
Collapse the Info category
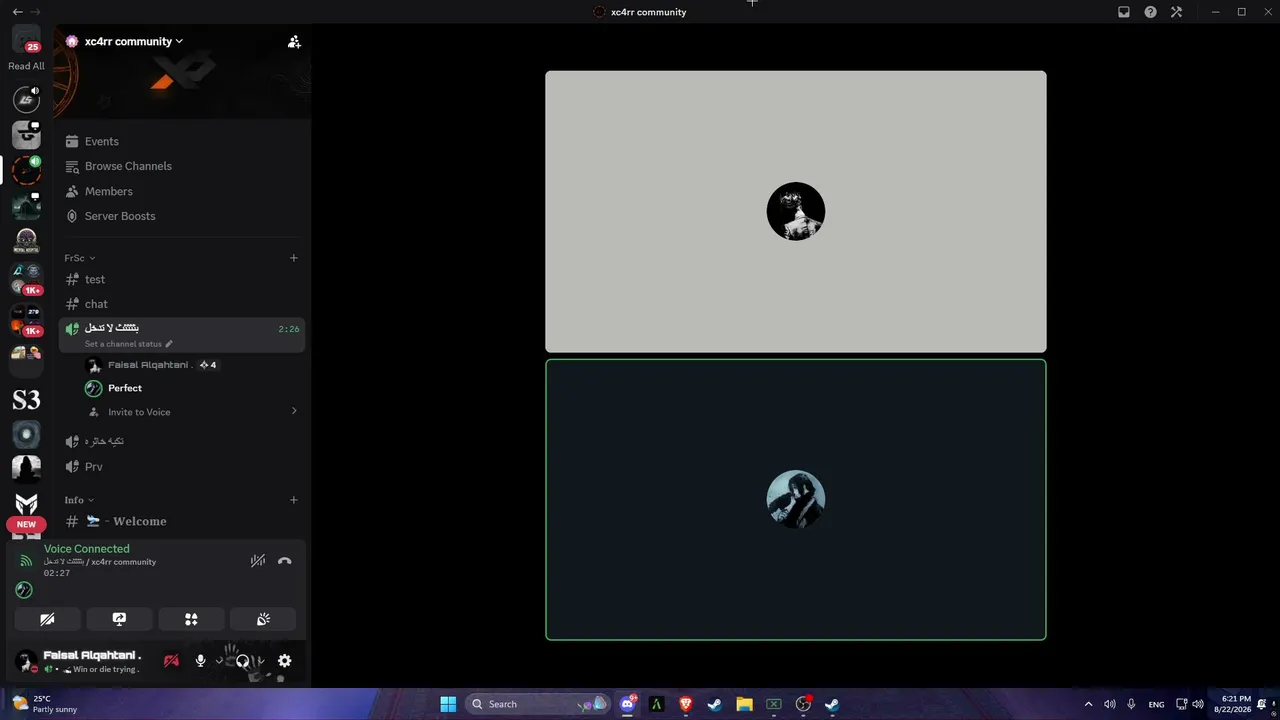point(79,500)
